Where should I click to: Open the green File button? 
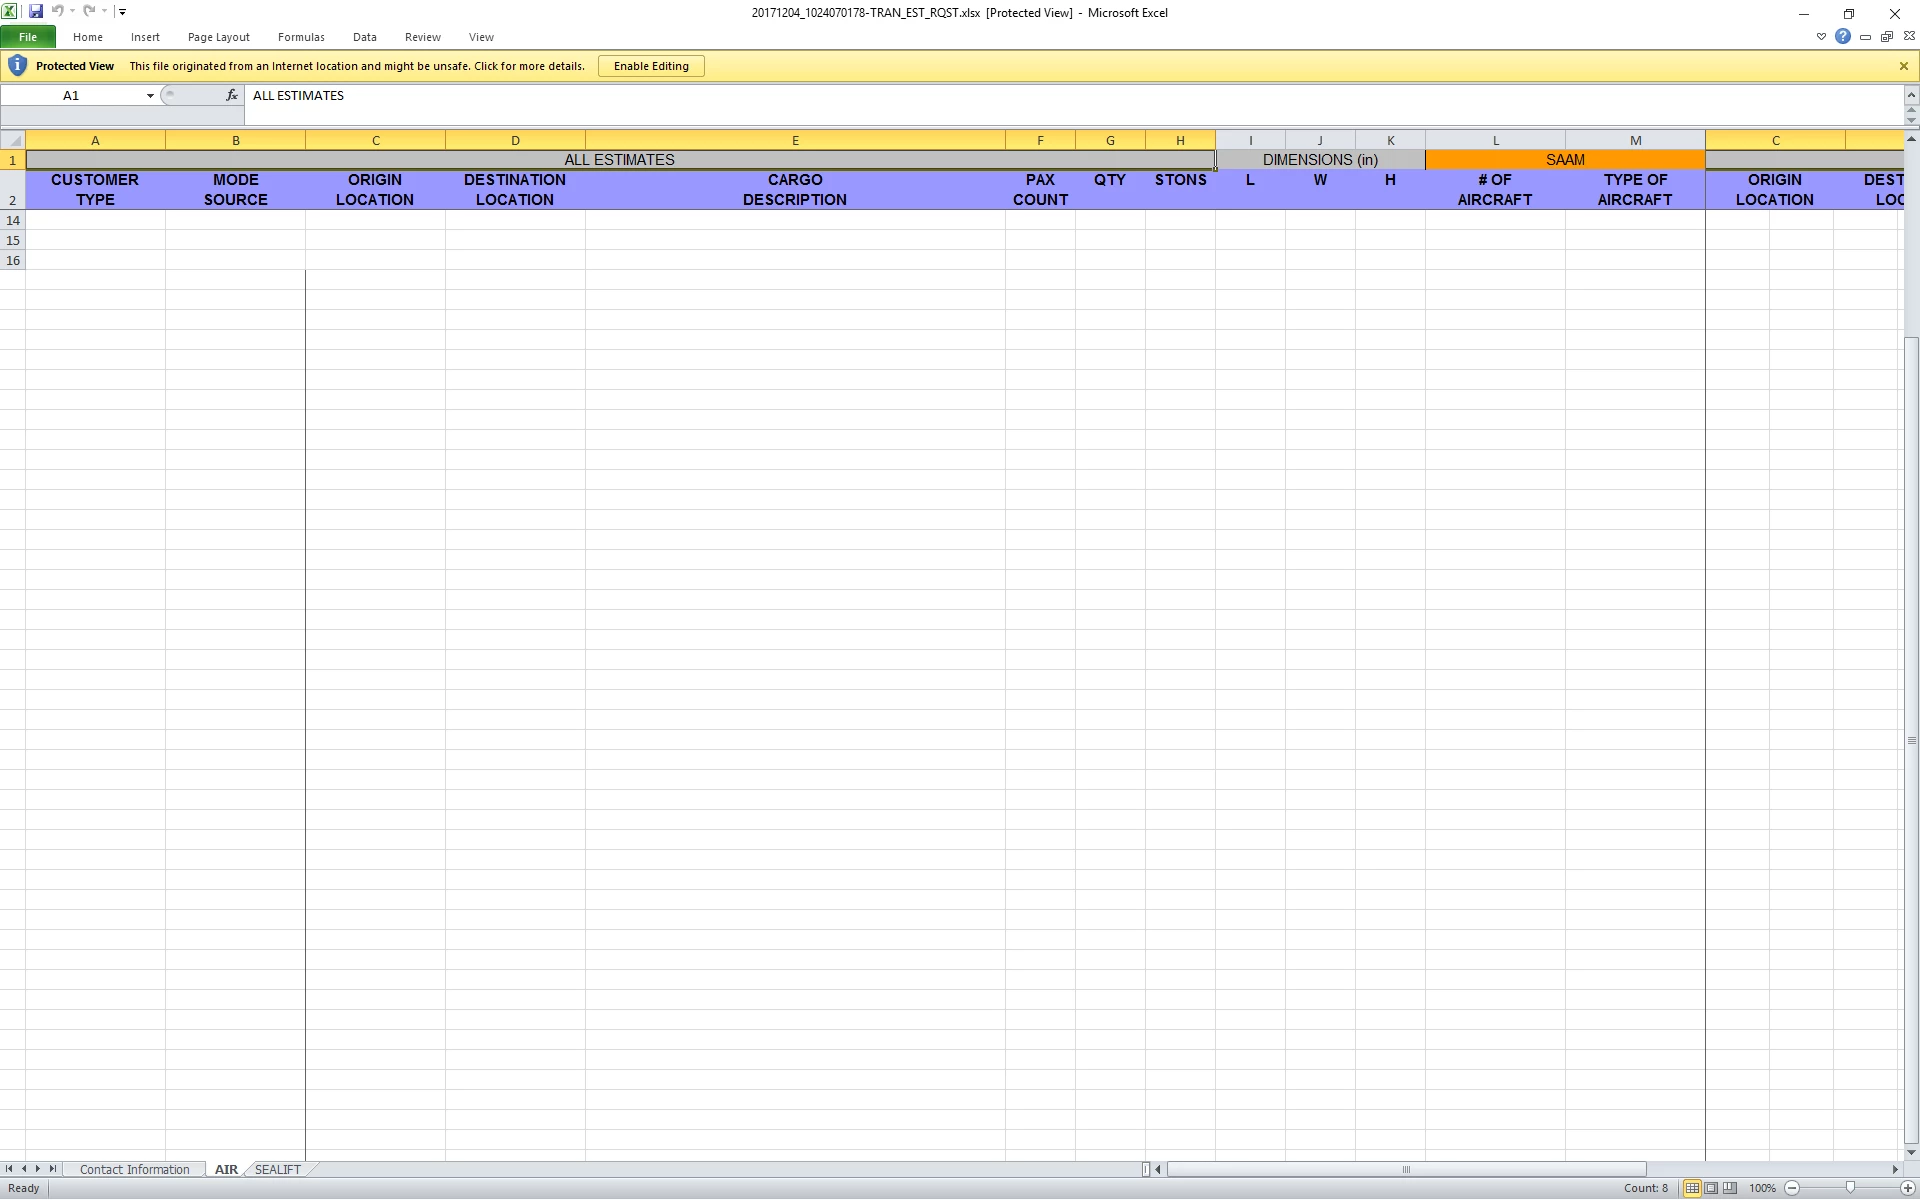[28, 37]
